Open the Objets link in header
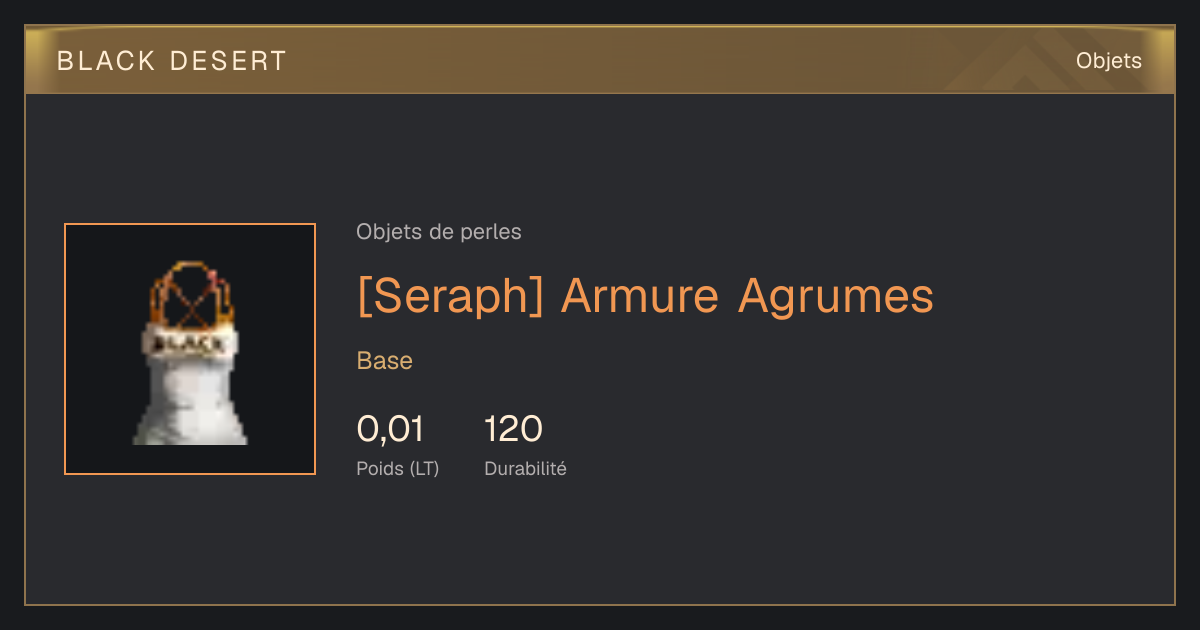The height and width of the screenshot is (630, 1200). [1108, 61]
